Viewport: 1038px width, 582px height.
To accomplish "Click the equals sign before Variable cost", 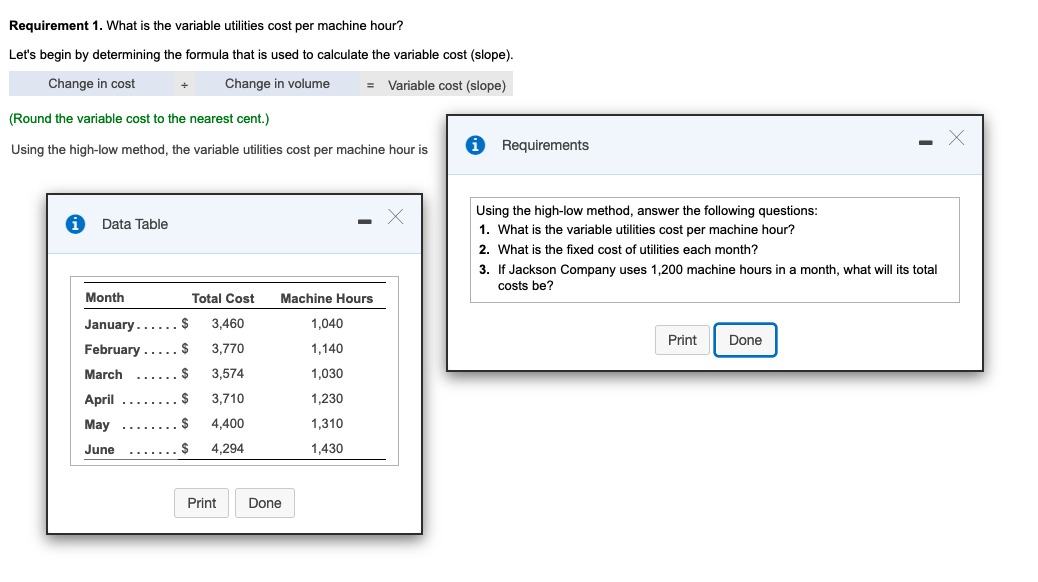I will [370, 84].
